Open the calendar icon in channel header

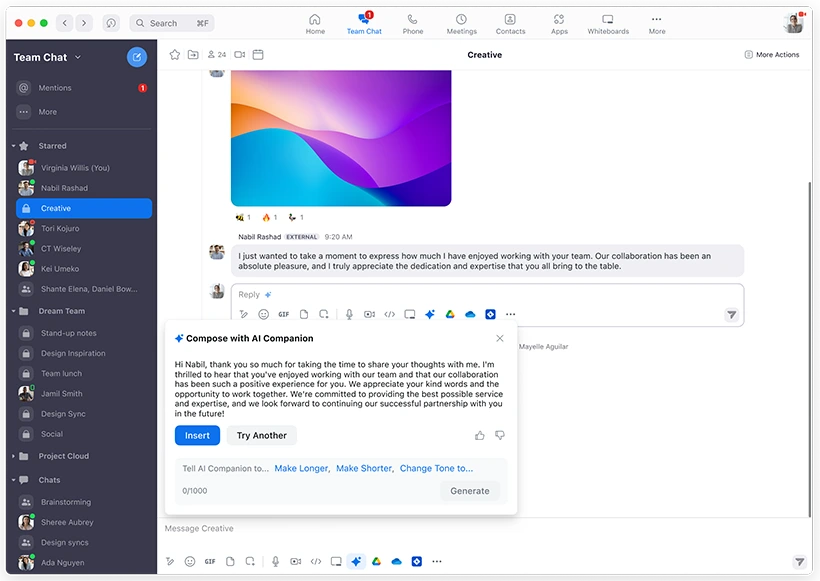tap(259, 55)
